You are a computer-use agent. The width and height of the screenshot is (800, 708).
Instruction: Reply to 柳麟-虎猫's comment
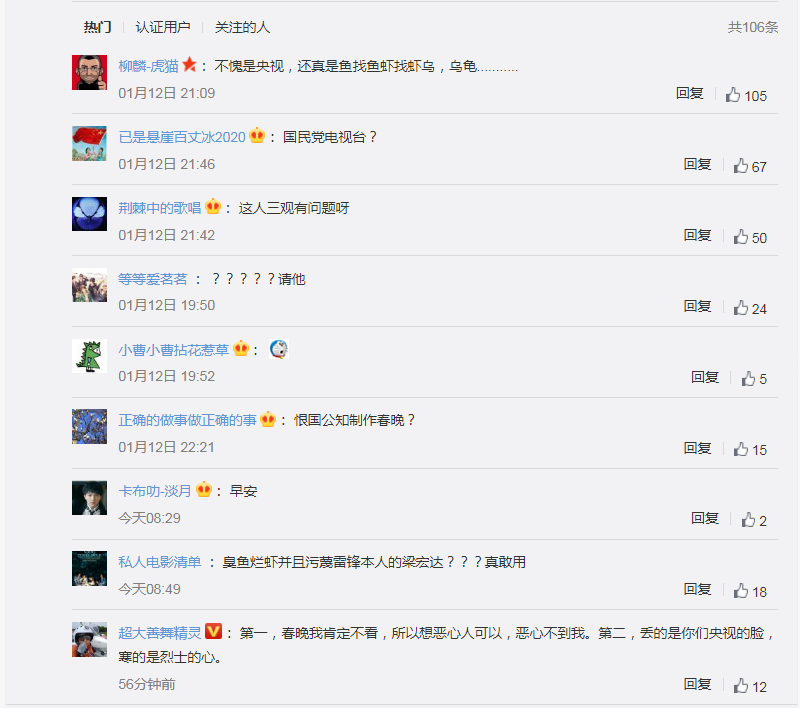click(x=690, y=93)
